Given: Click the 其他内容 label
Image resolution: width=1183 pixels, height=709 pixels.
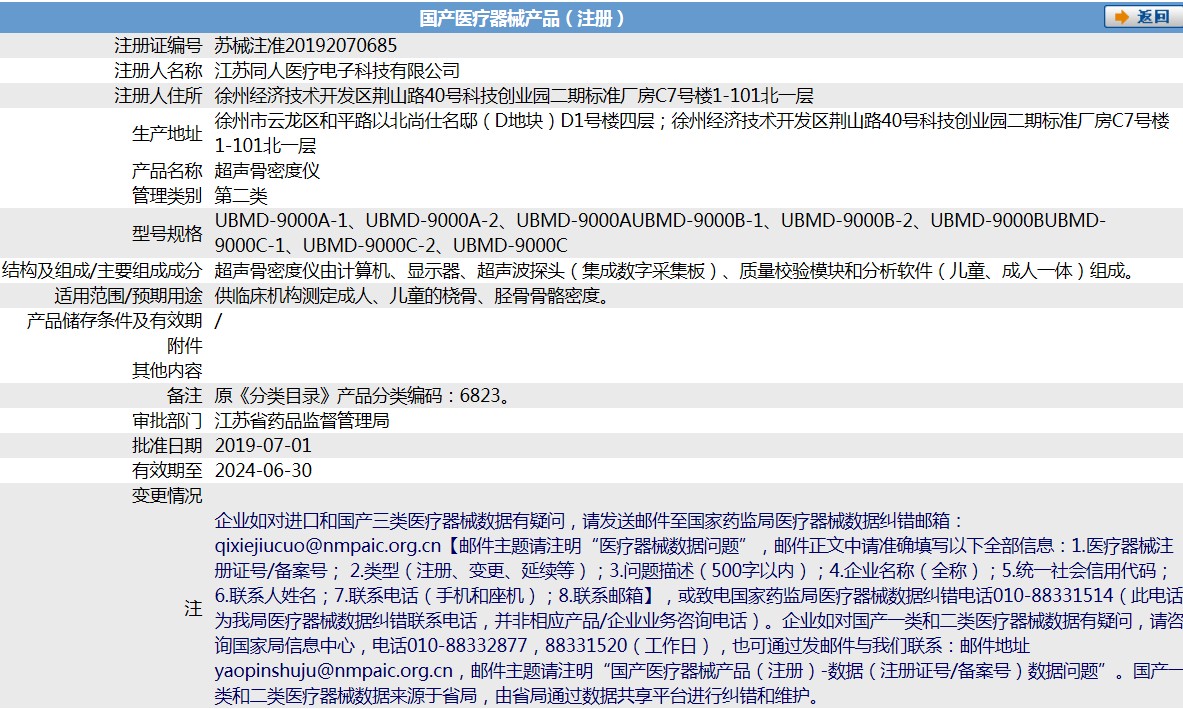Looking at the screenshot, I should click(x=167, y=370).
